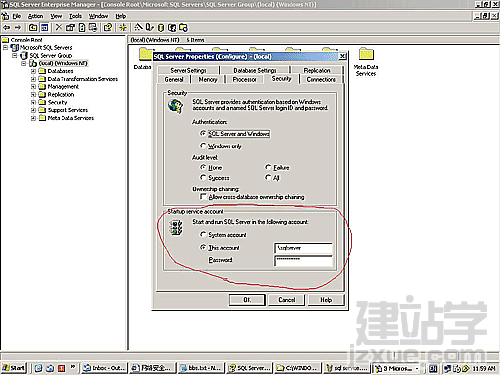Select SQL Server and Windows authentication
This screenshot has height=375, width=500.
[203, 133]
